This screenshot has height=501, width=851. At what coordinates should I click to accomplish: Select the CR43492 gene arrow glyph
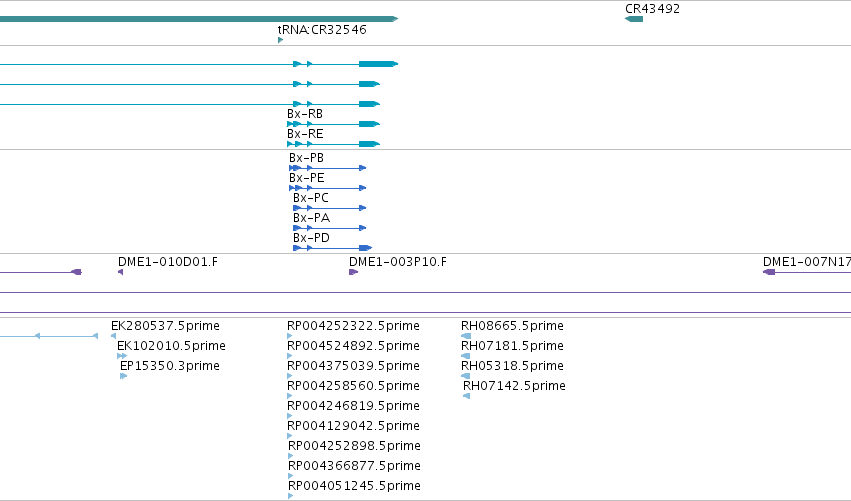pos(634,19)
